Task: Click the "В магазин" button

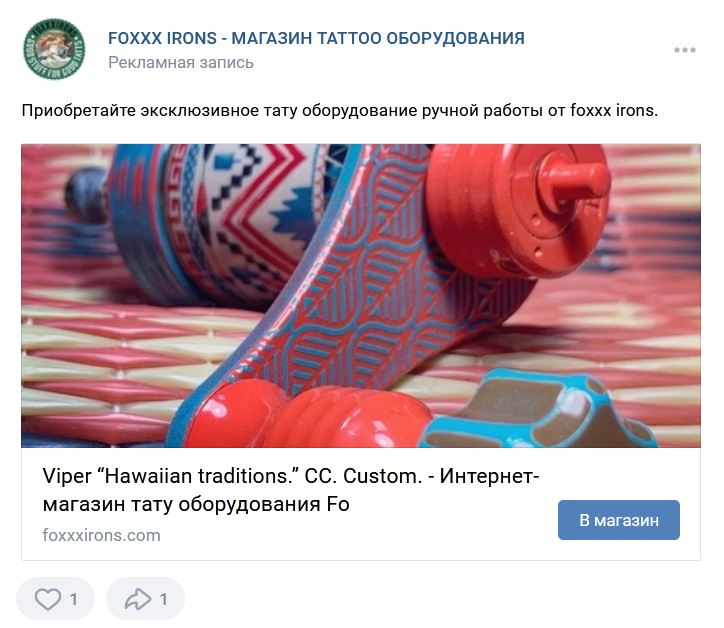Action: point(618,520)
